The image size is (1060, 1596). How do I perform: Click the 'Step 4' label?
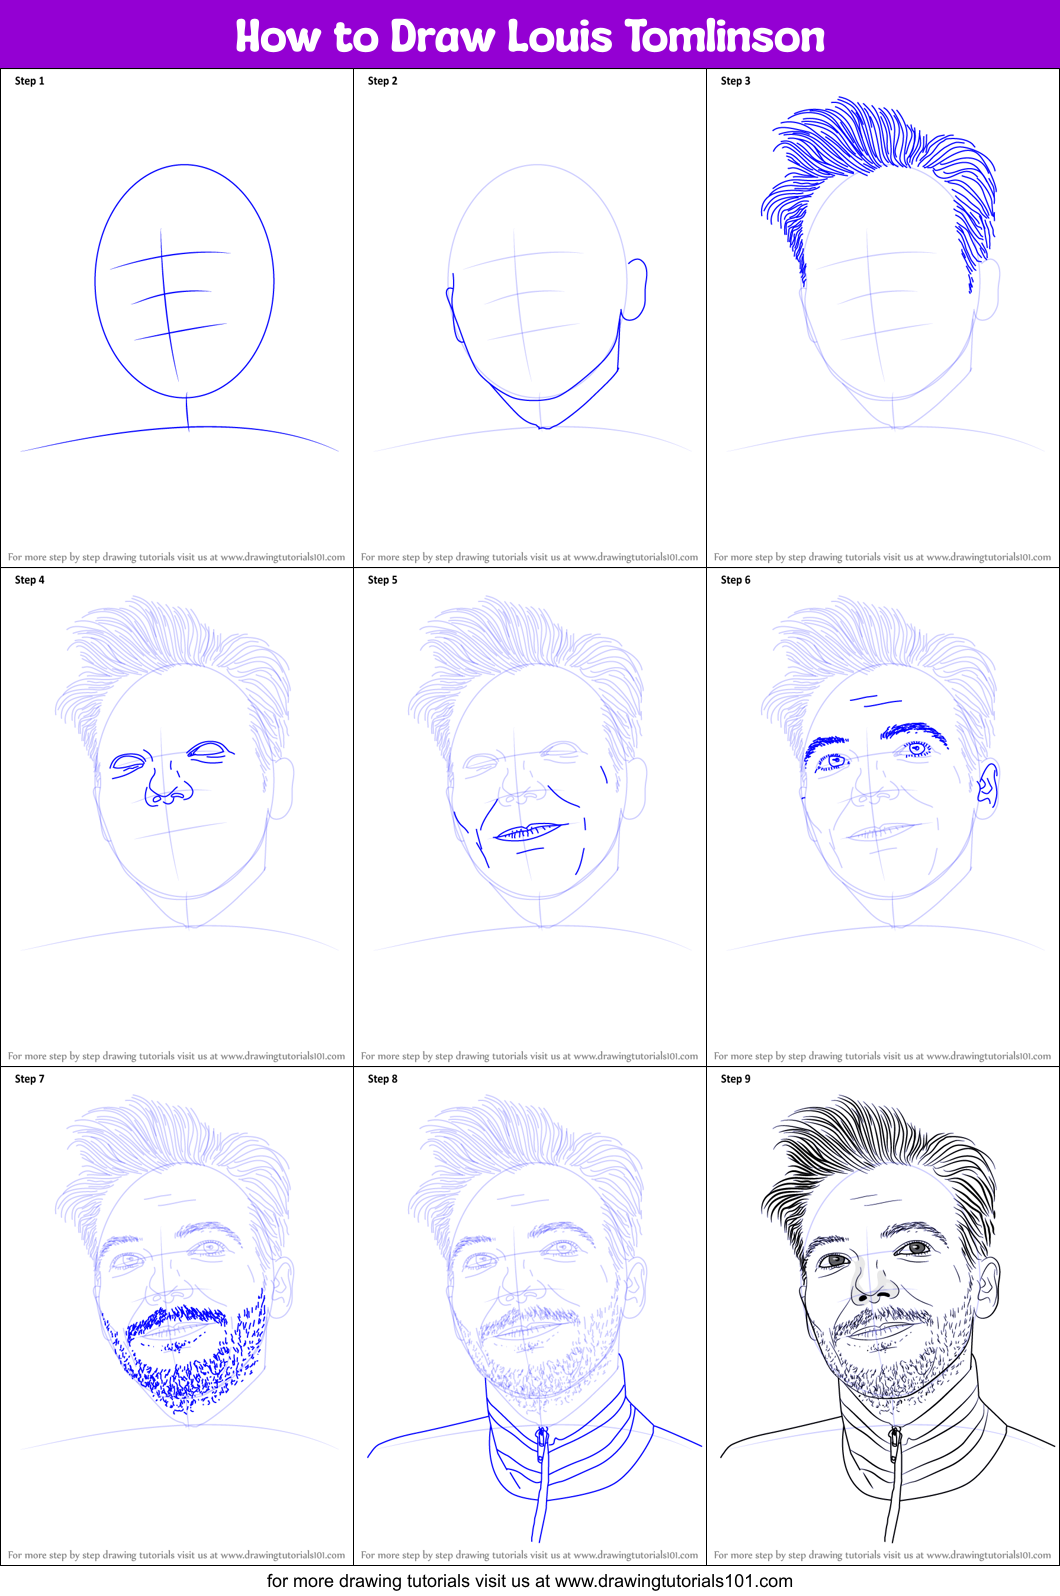30,580
